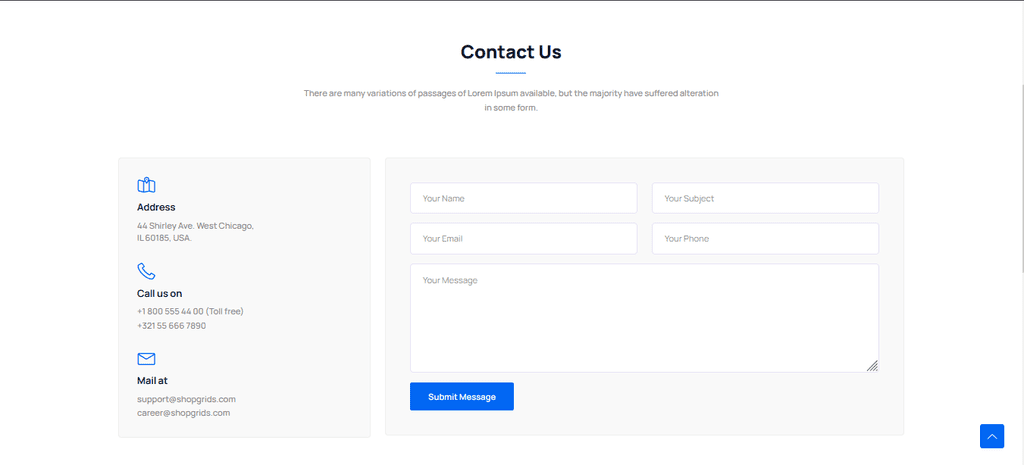This screenshot has height=465, width=1024.
Task: Click the envelope mail icon
Action: tap(146, 359)
